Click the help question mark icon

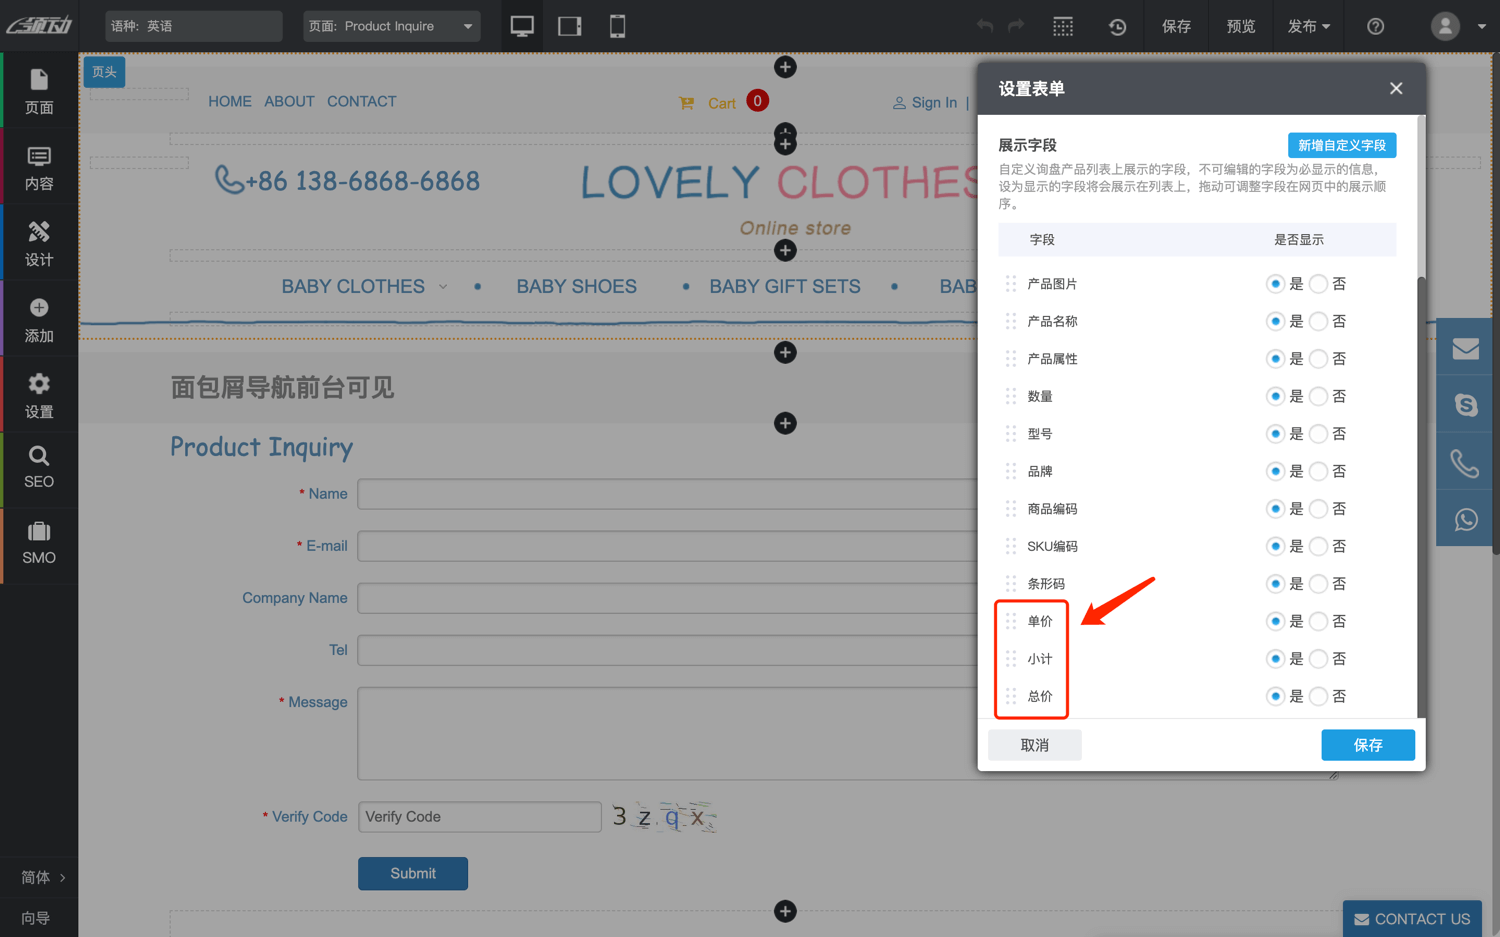coord(1375,27)
